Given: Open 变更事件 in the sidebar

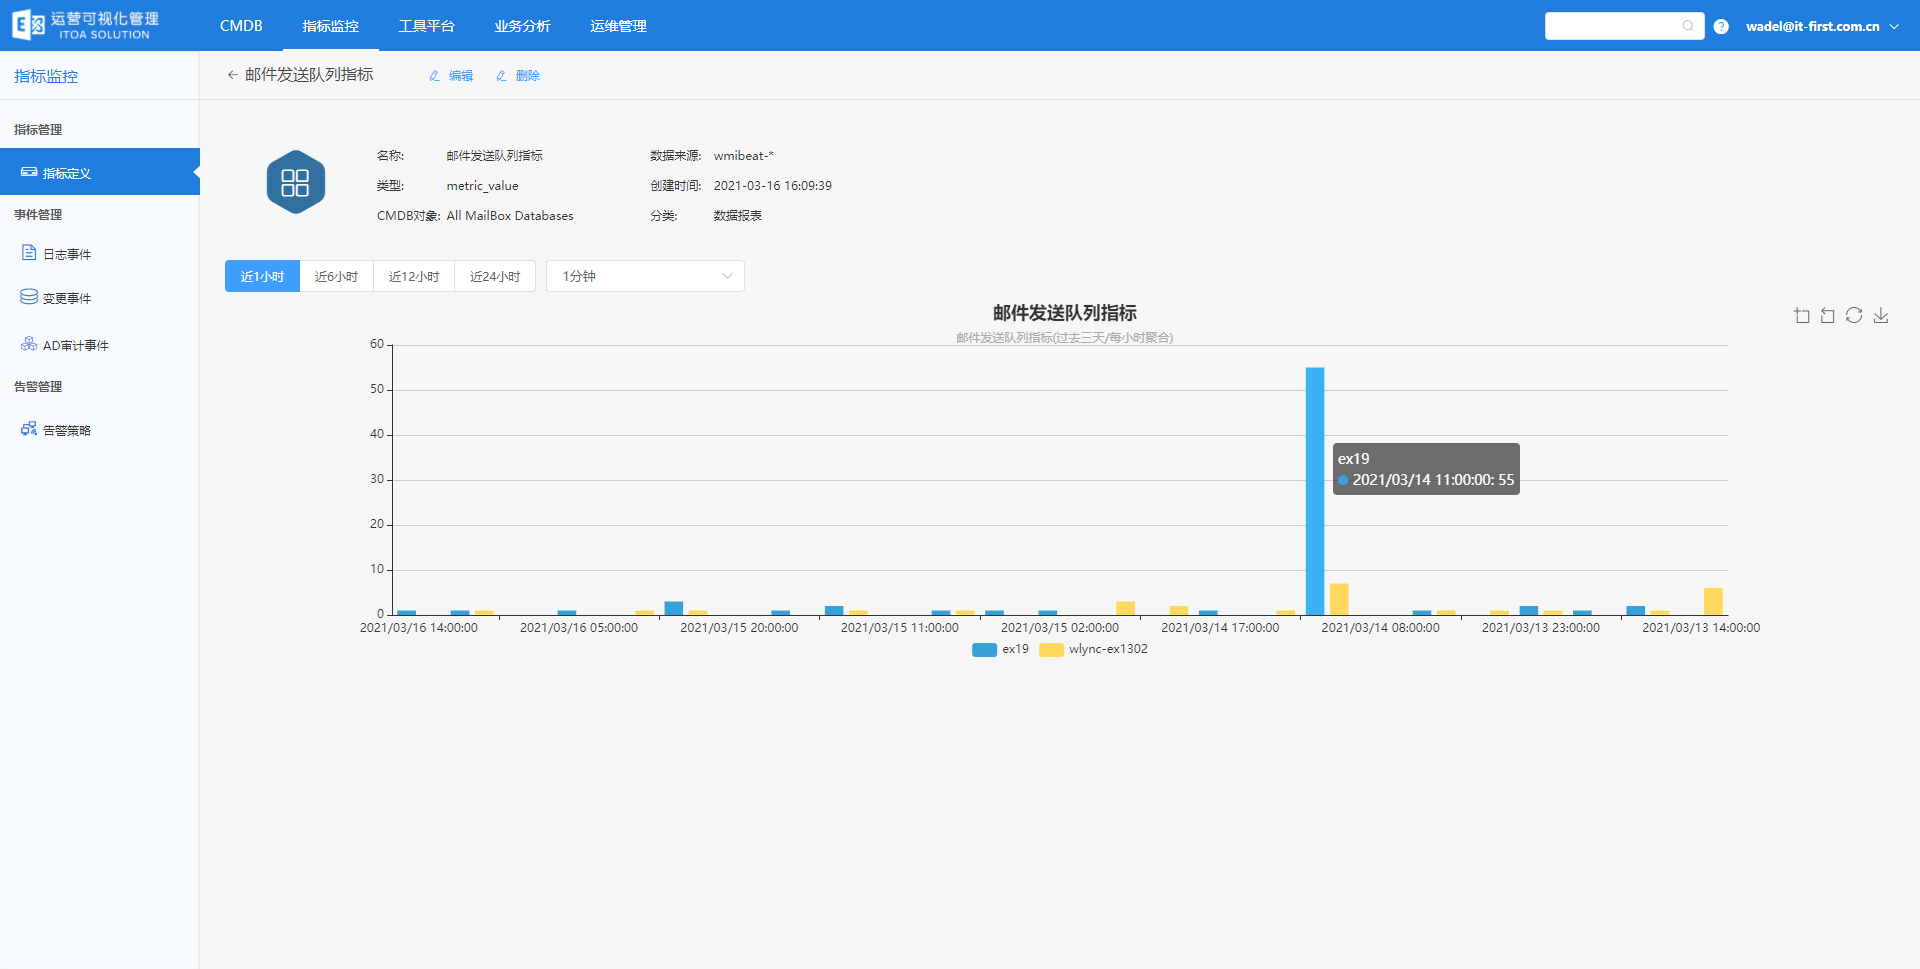Looking at the screenshot, I should [x=66, y=299].
